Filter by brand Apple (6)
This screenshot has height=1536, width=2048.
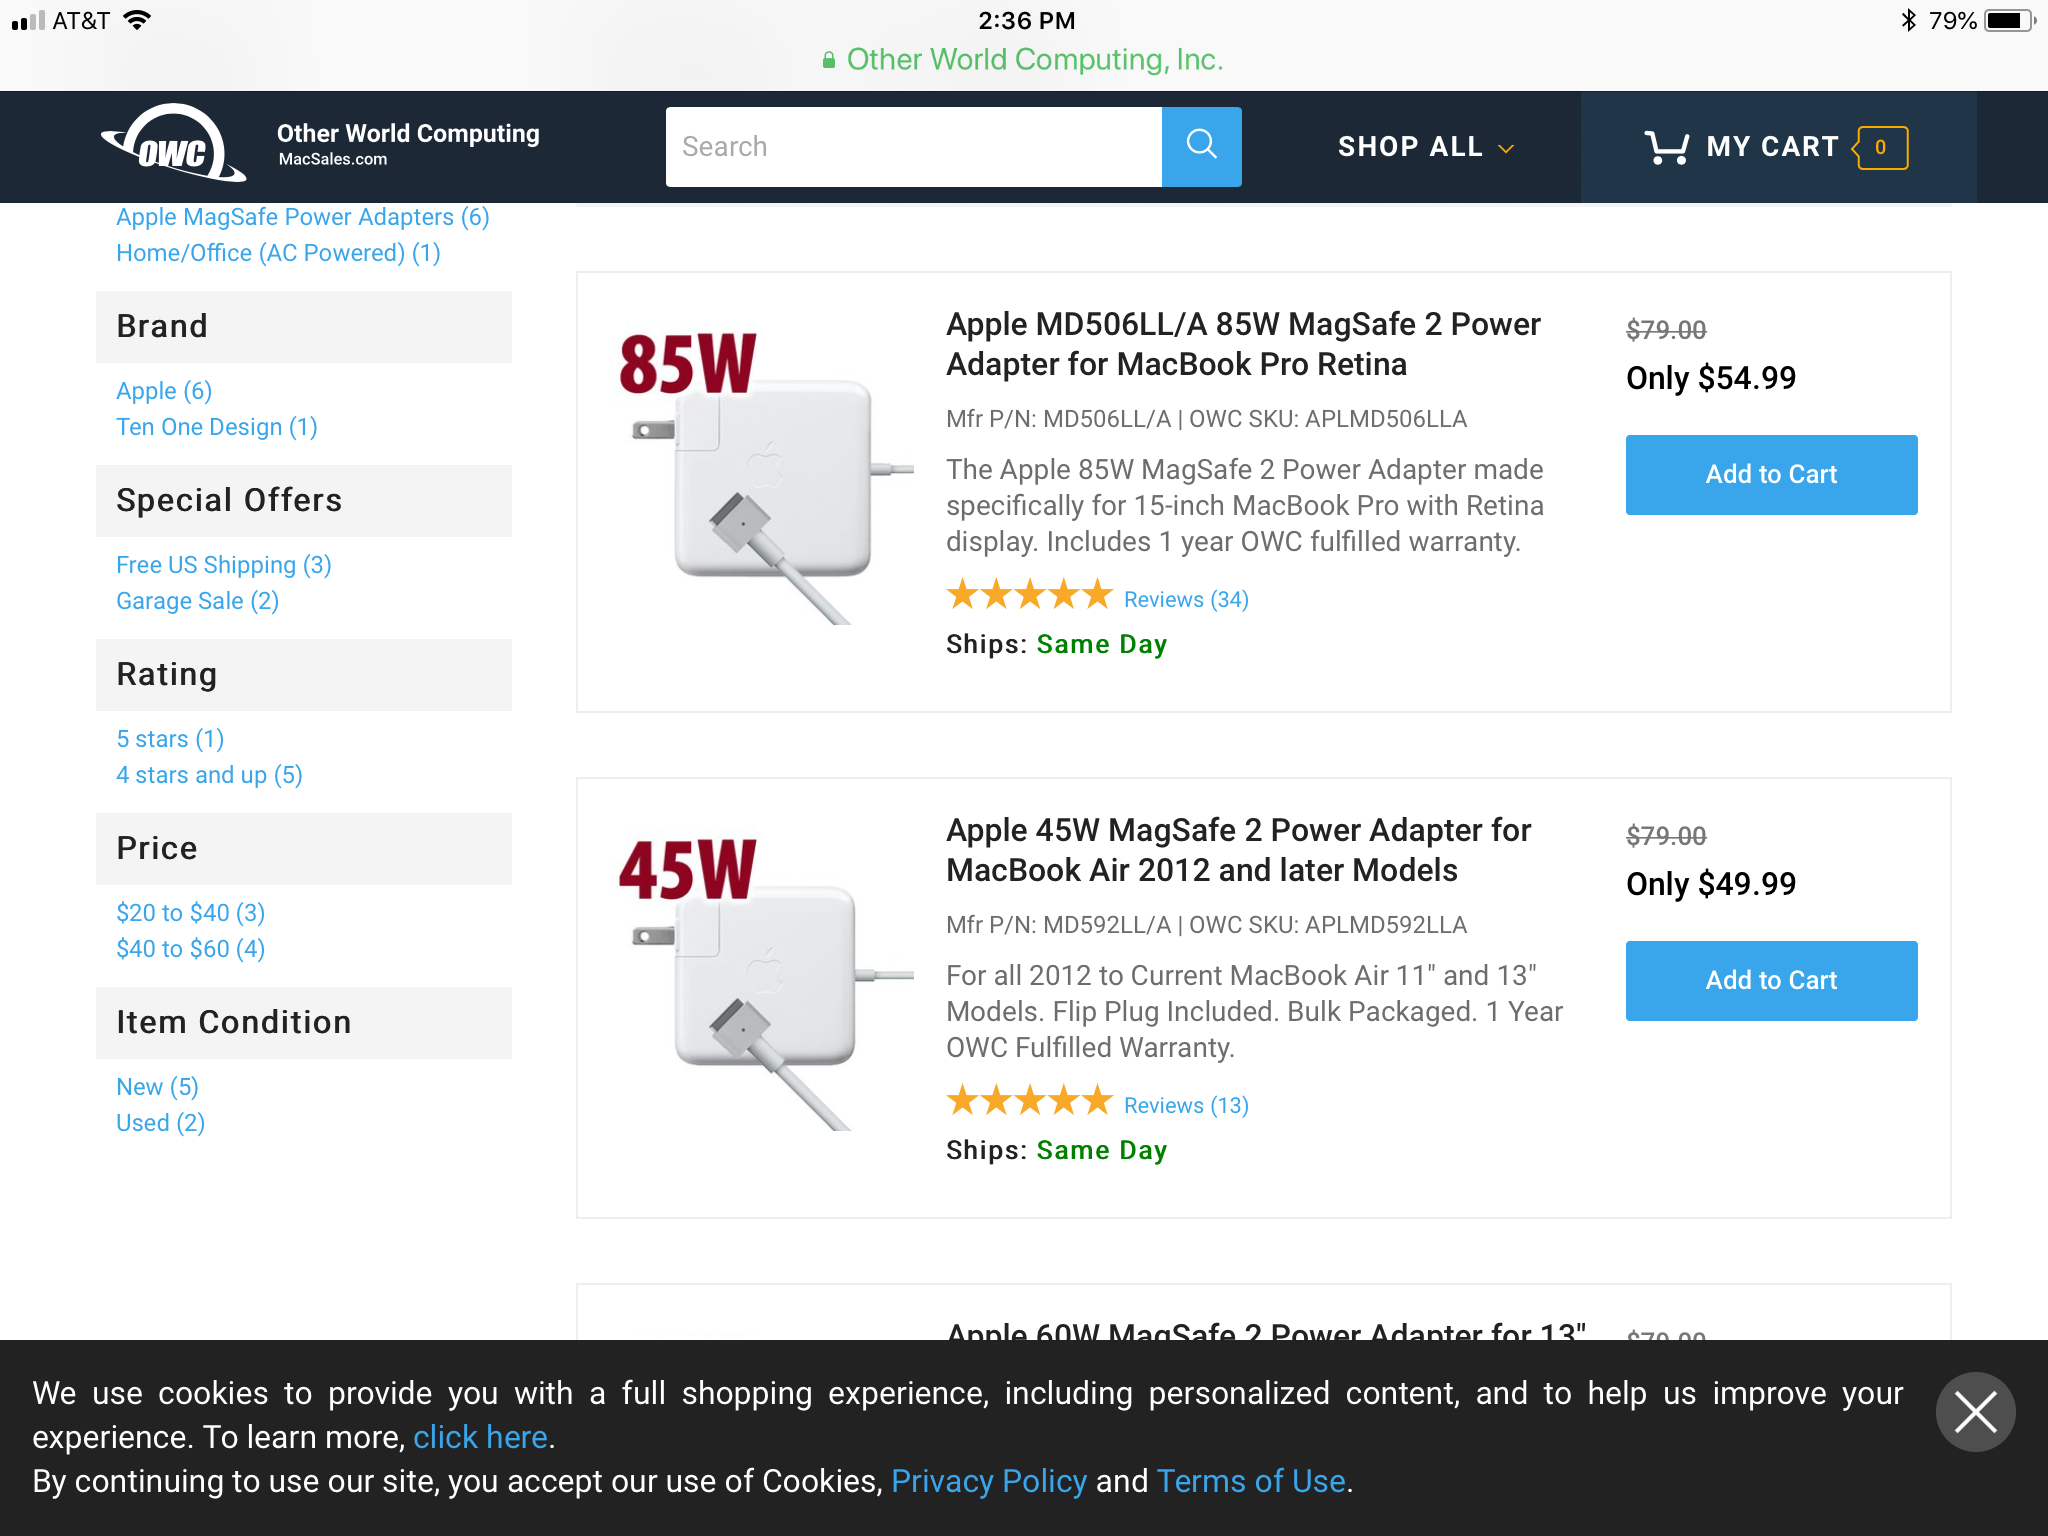[164, 391]
